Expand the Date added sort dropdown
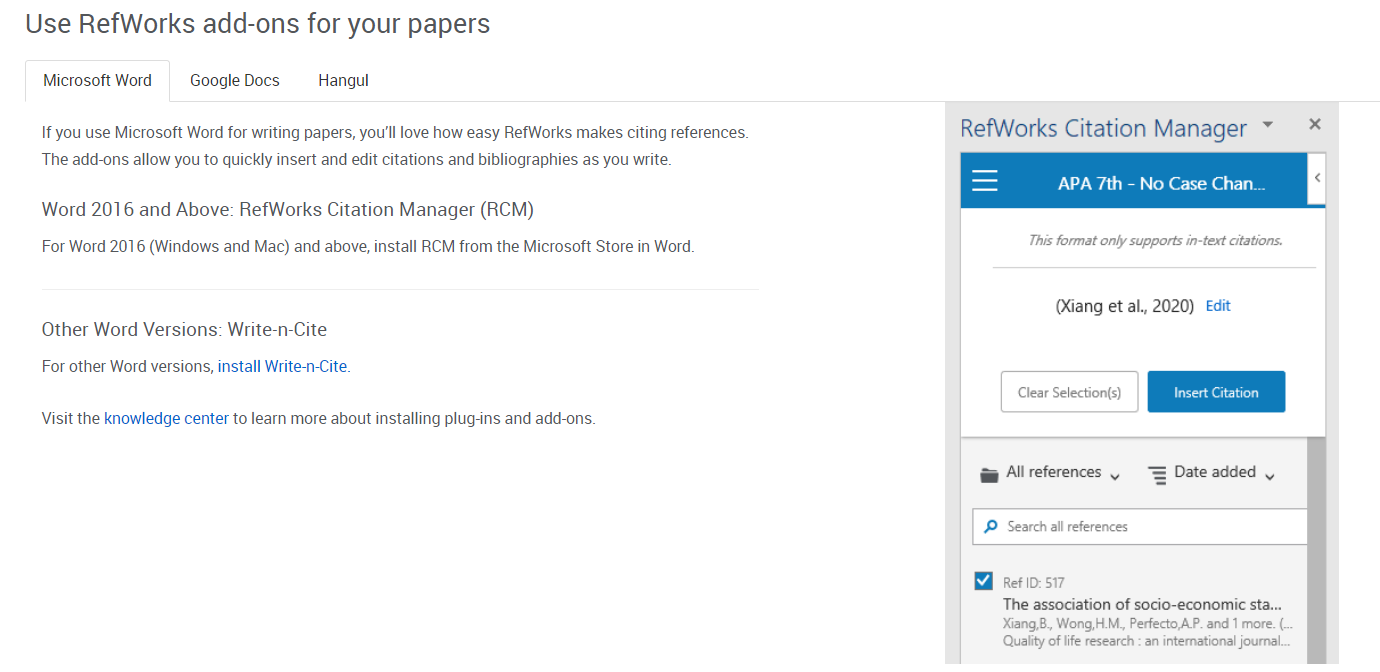Viewport: 1380px width, 672px height. pyautogui.click(x=1225, y=473)
